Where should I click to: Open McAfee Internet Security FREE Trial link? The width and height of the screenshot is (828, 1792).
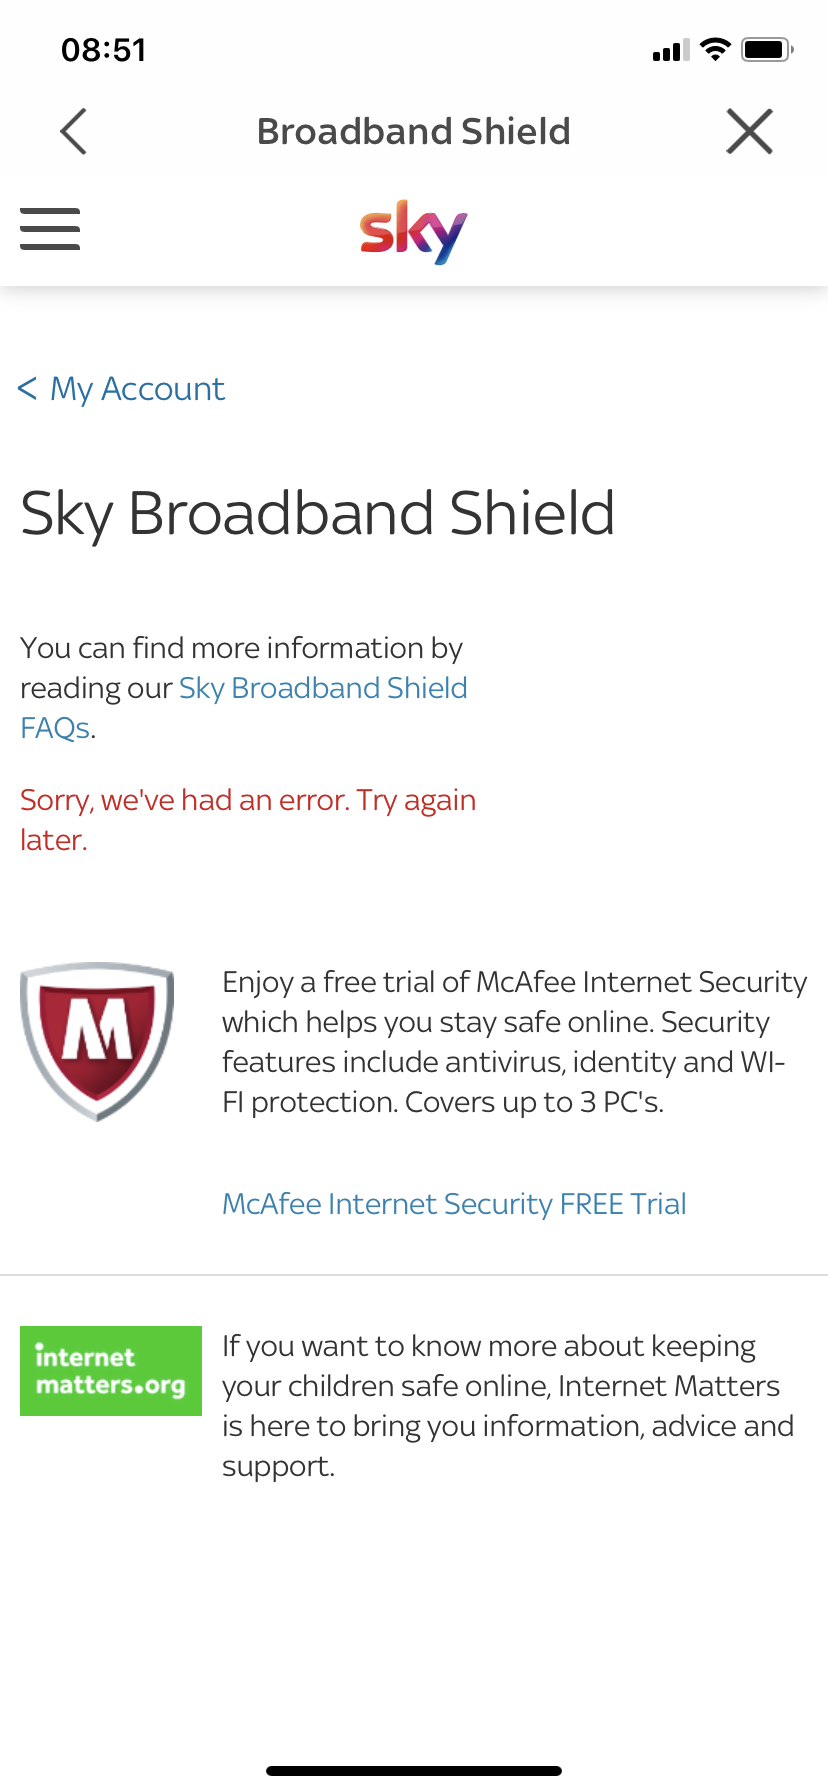coord(454,1204)
